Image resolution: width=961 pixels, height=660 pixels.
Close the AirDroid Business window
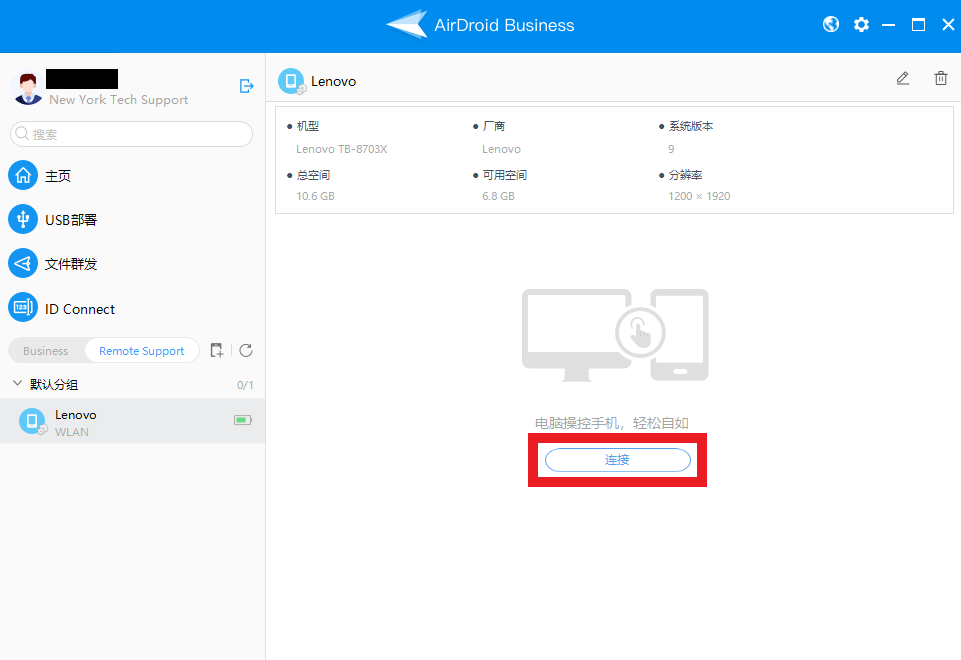coord(948,25)
